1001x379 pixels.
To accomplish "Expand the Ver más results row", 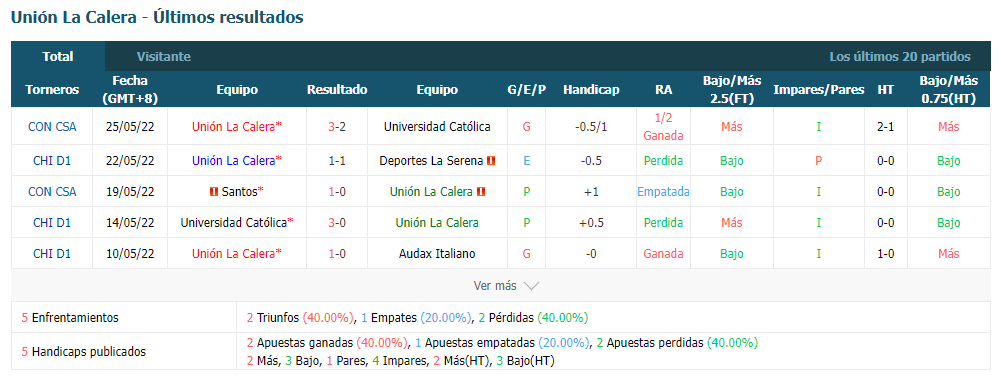I will coord(500,286).
